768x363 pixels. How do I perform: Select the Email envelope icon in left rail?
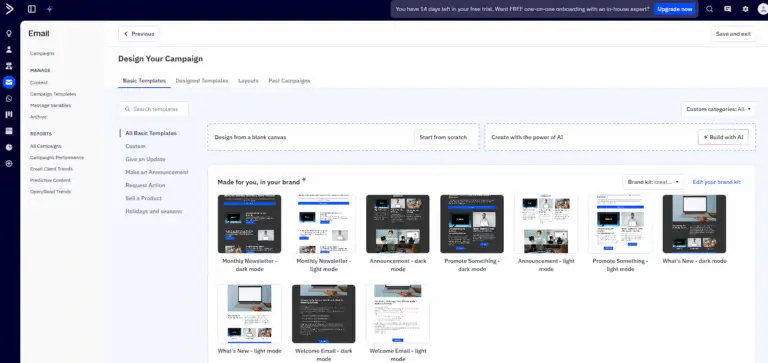click(9, 82)
